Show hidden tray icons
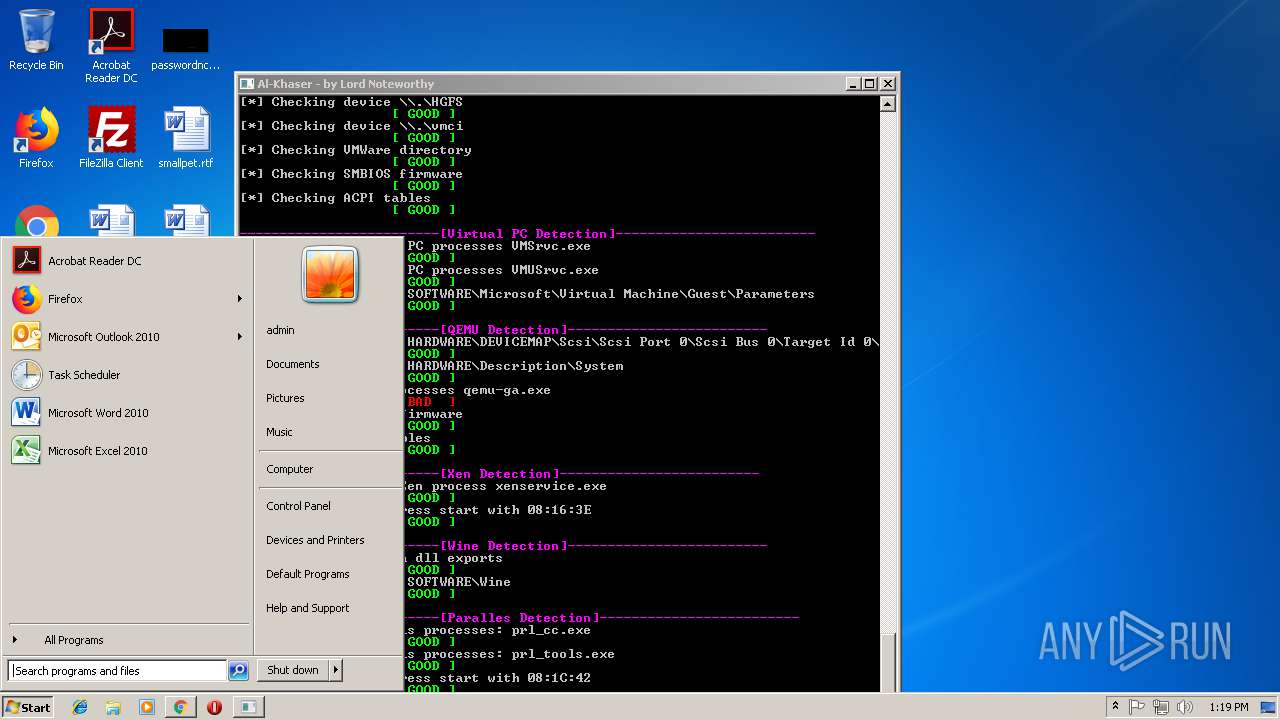Viewport: 1280px width, 720px height. click(x=1116, y=707)
